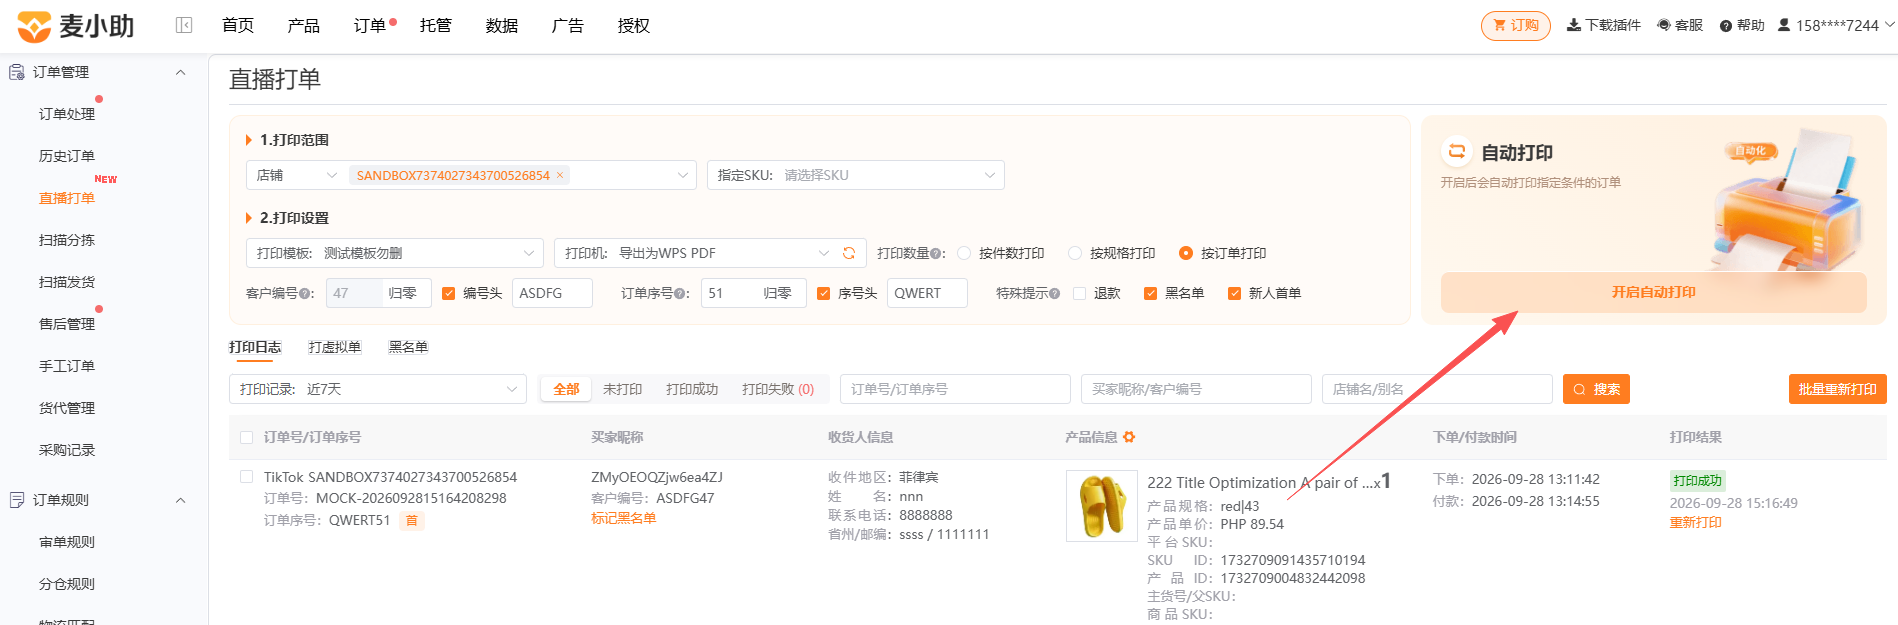This screenshot has height=625, width=1898.
Task: Click the QWERT prefix input field
Action: point(927,293)
